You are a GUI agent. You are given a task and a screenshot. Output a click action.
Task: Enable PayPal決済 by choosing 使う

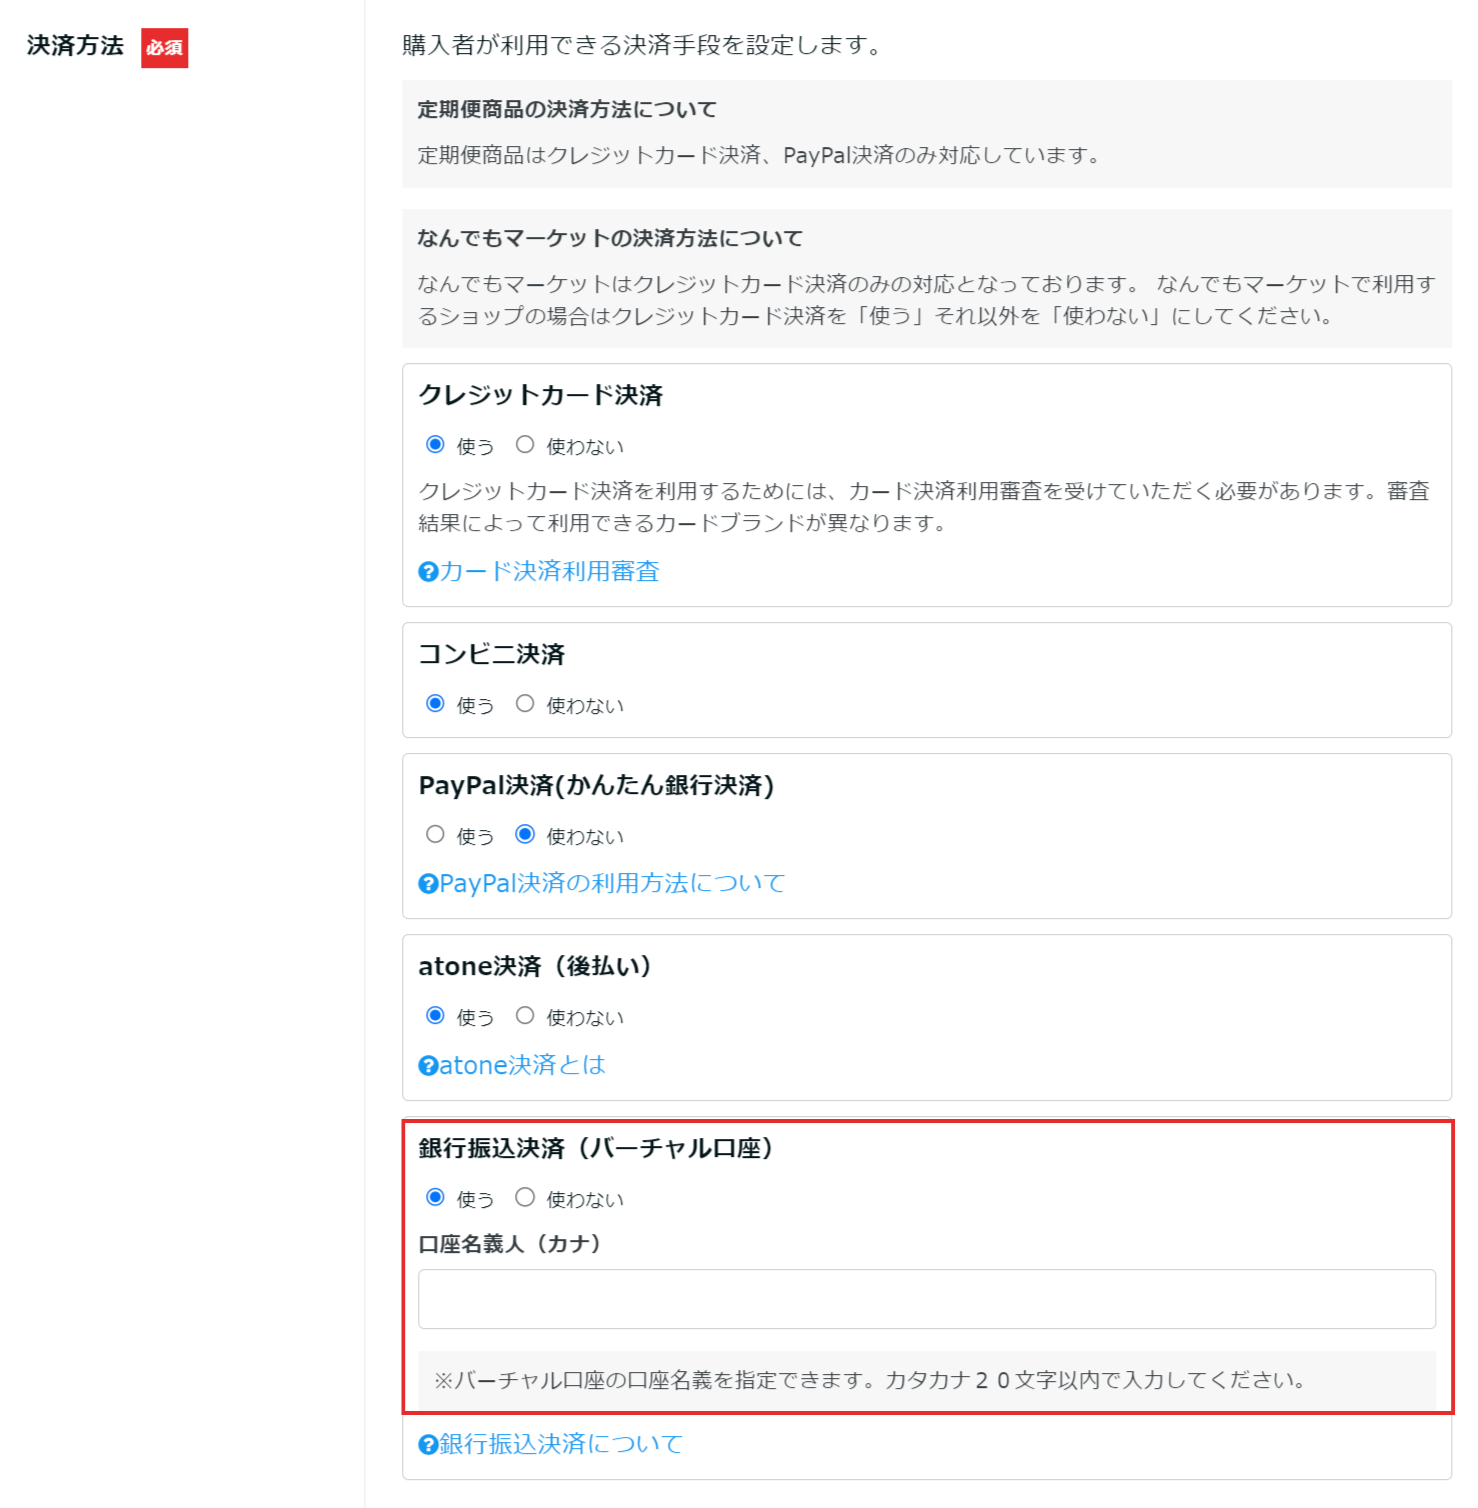(435, 835)
